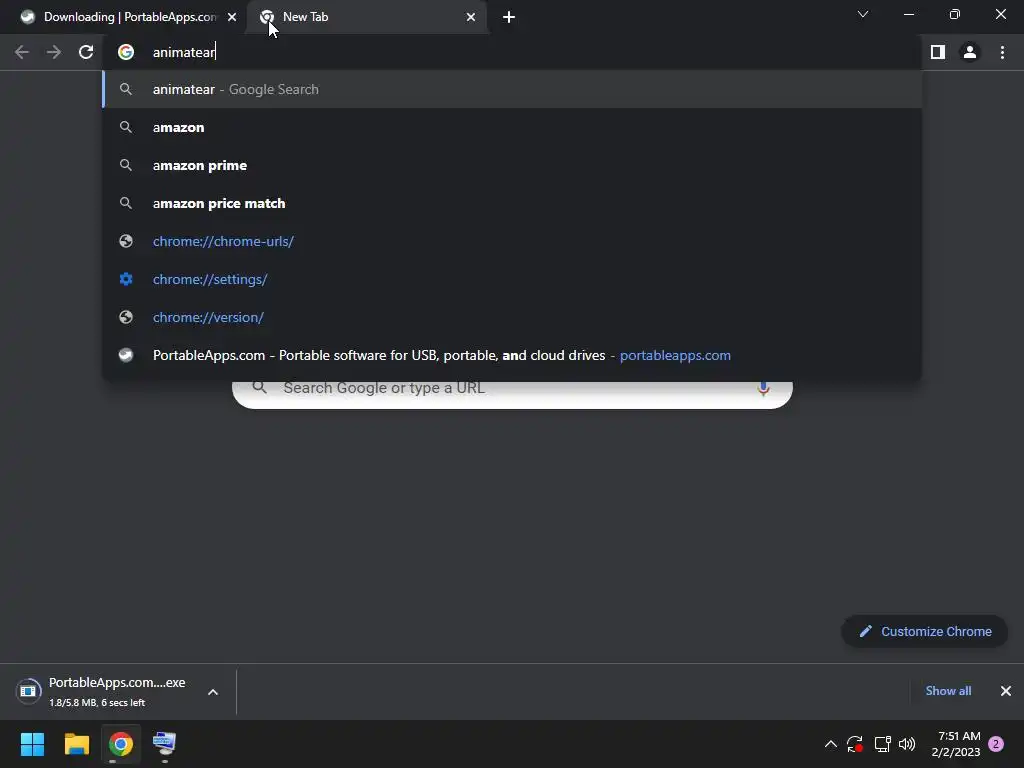Screen dimensions: 1024x768
Task: Open the network tray icon
Action: tap(882, 744)
